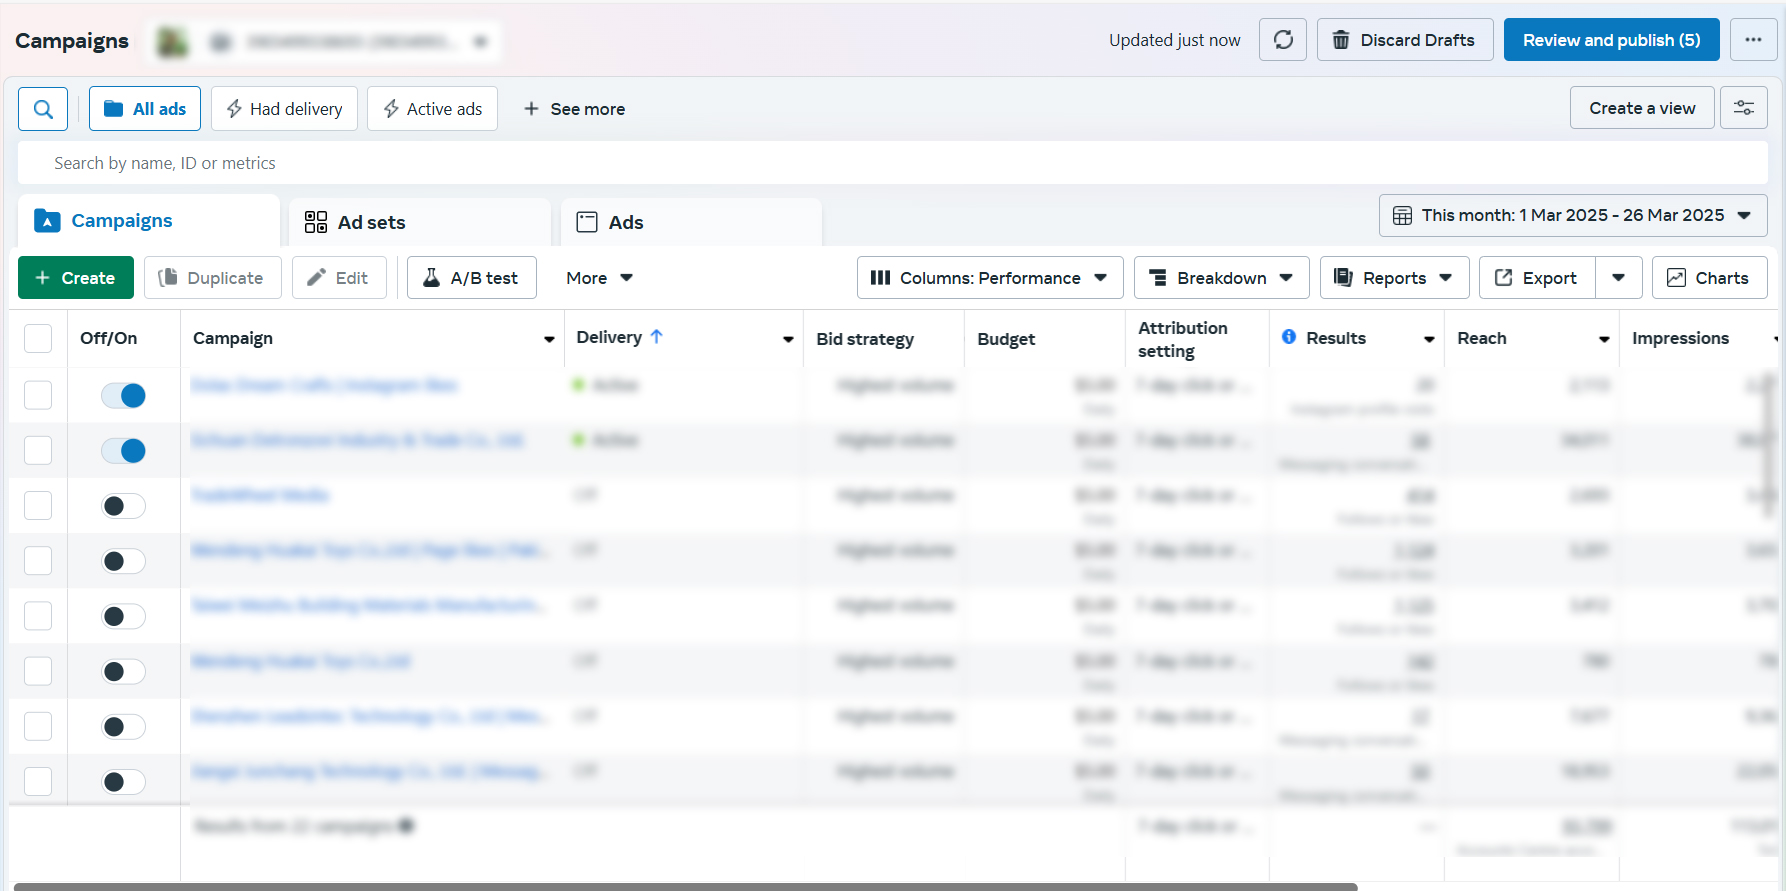Image resolution: width=1786 pixels, height=891 pixels.
Task: Open the Breakdown dropdown
Action: (1221, 278)
